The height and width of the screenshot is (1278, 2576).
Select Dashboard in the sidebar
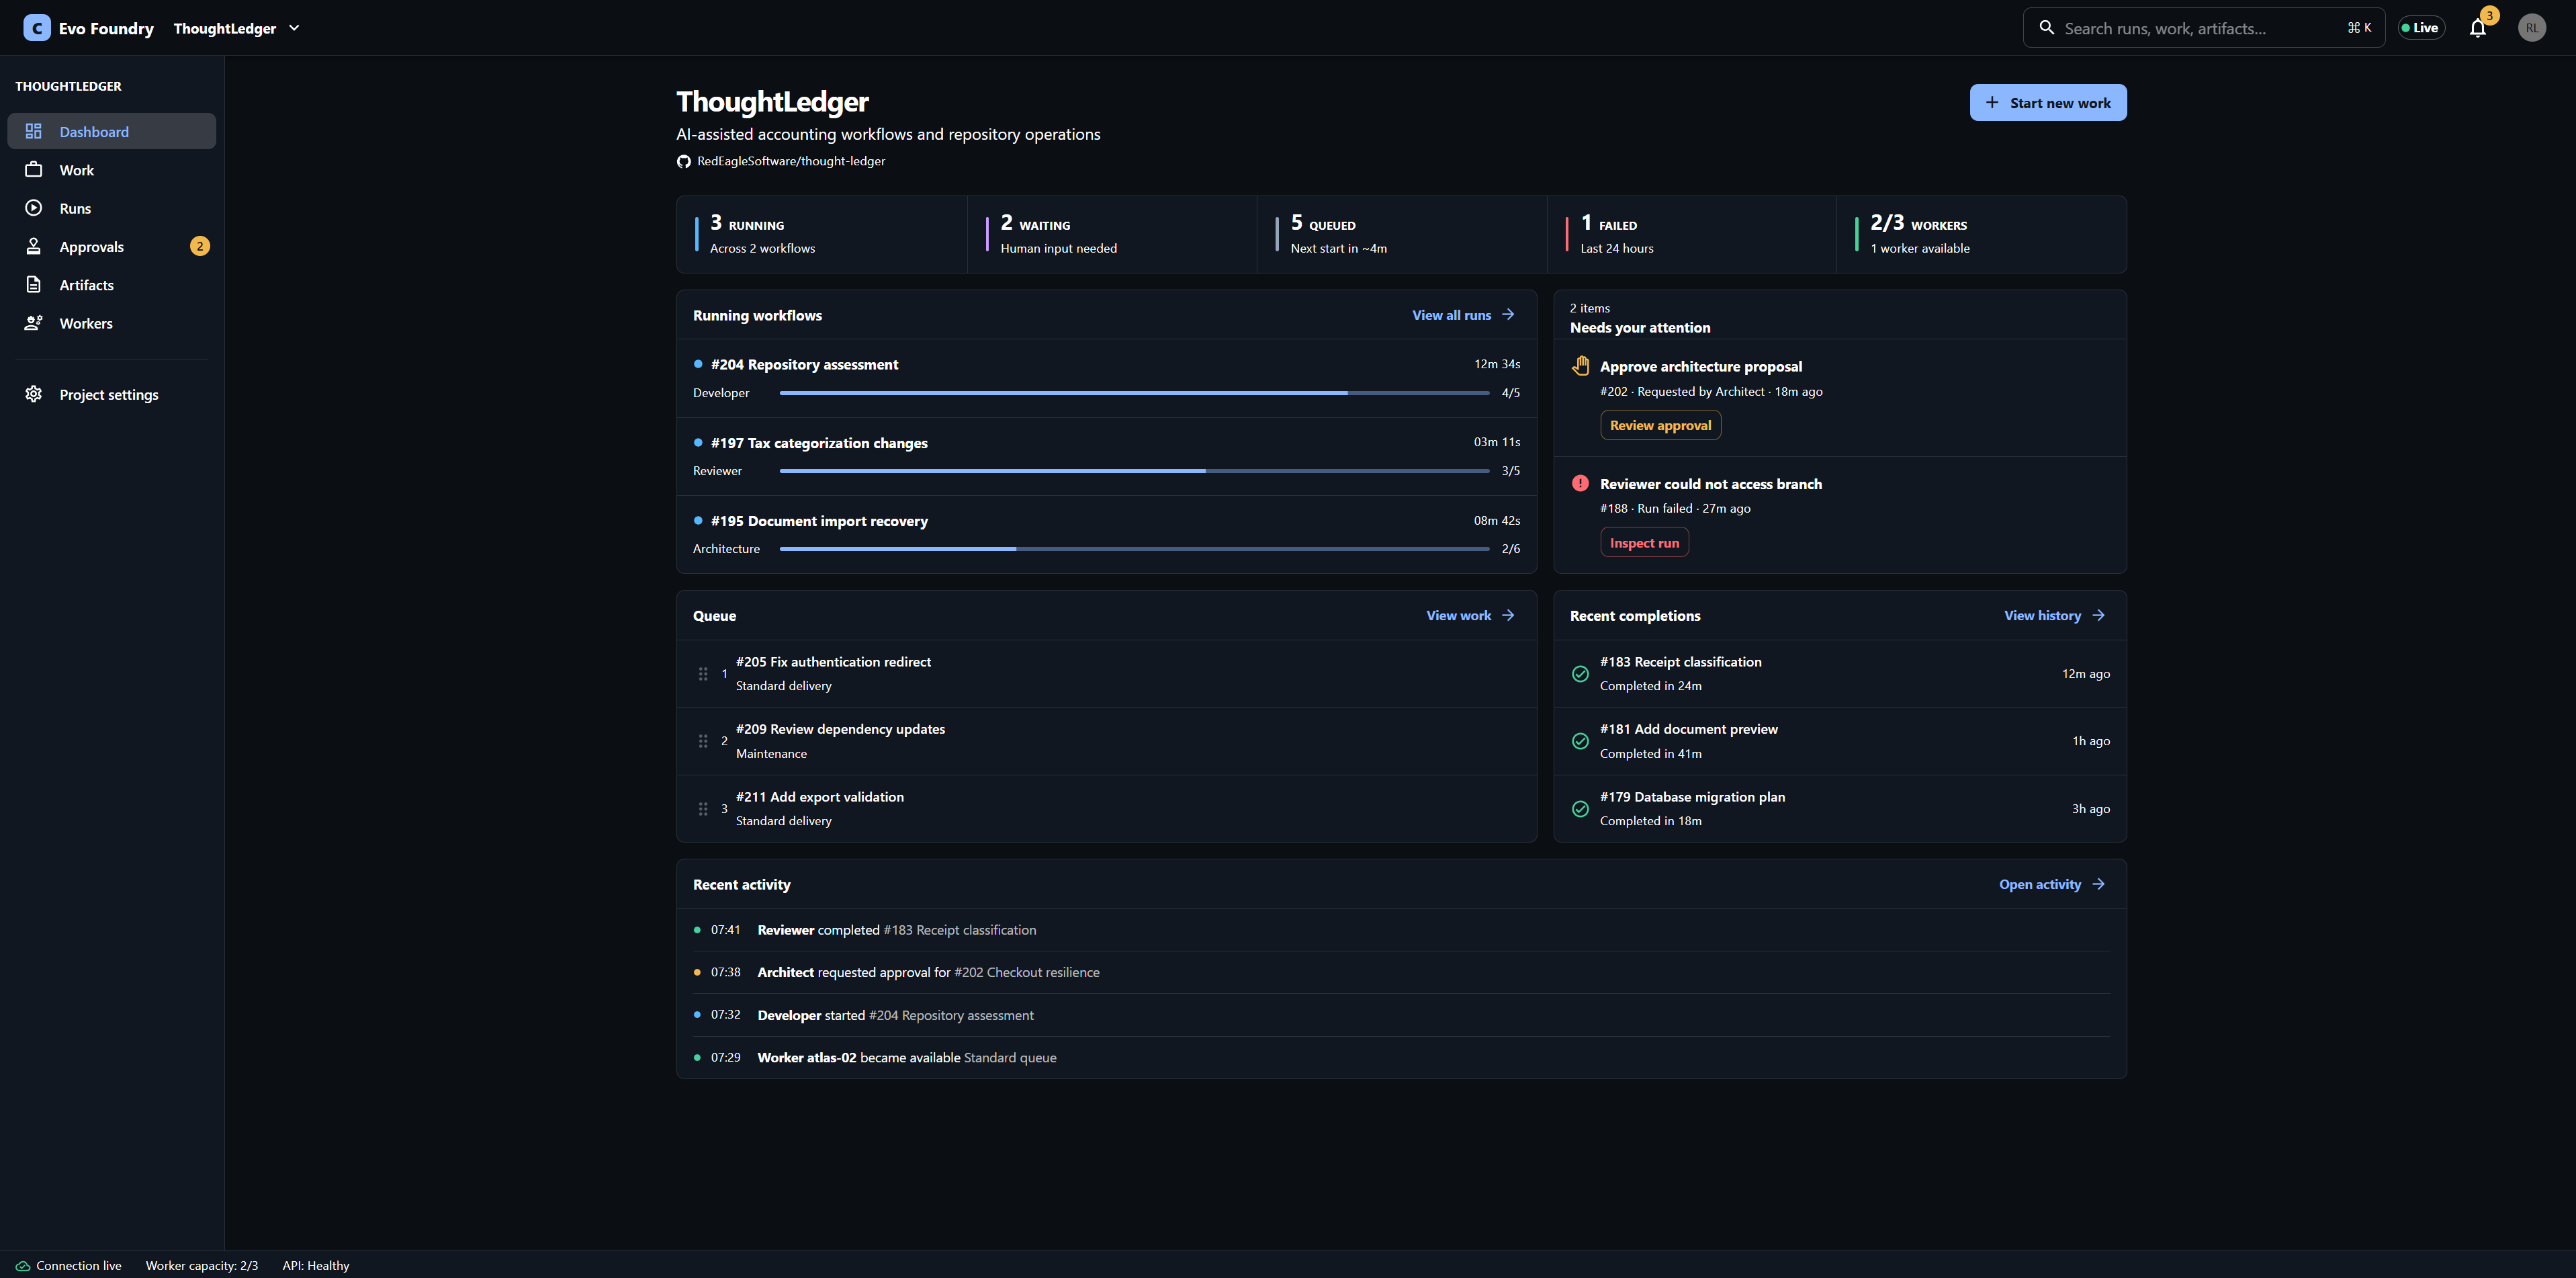pos(112,131)
